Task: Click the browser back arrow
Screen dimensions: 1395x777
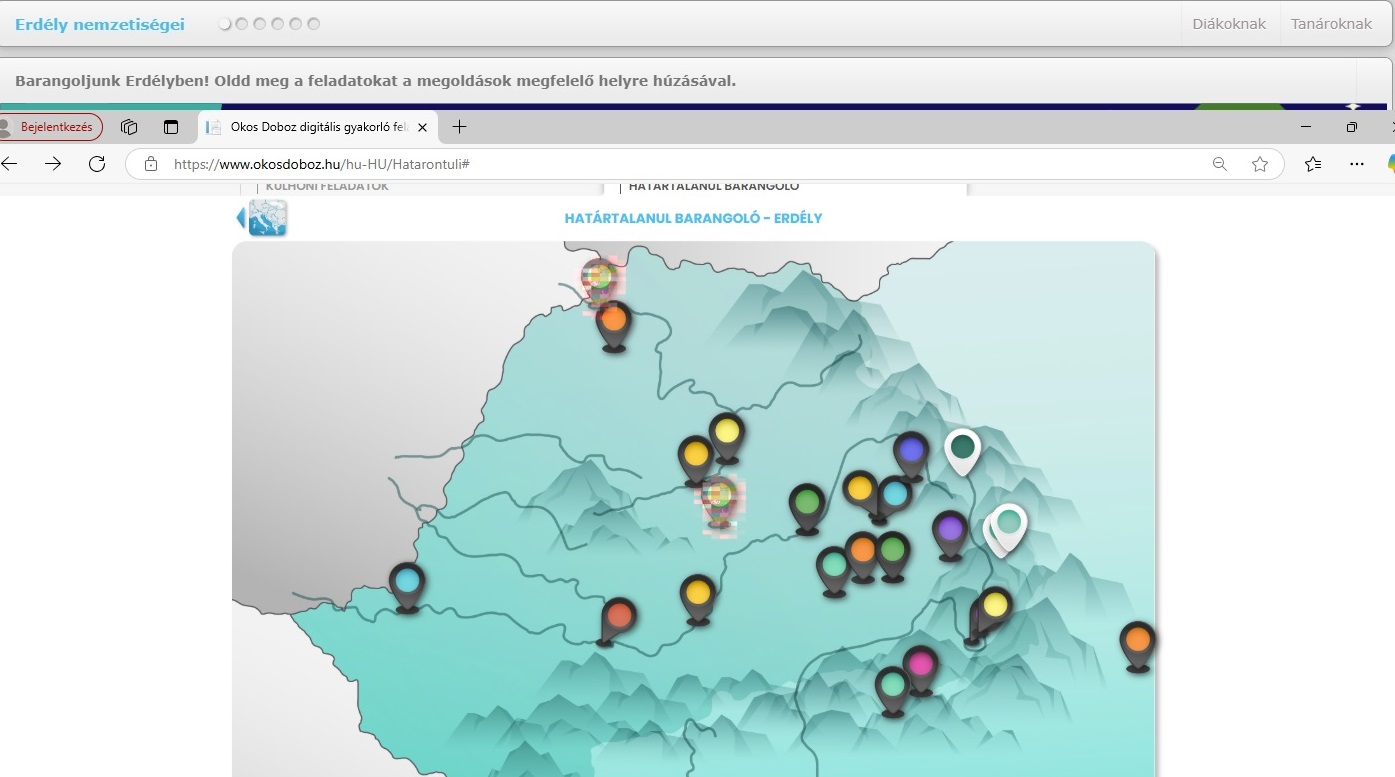Action: click(10, 164)
